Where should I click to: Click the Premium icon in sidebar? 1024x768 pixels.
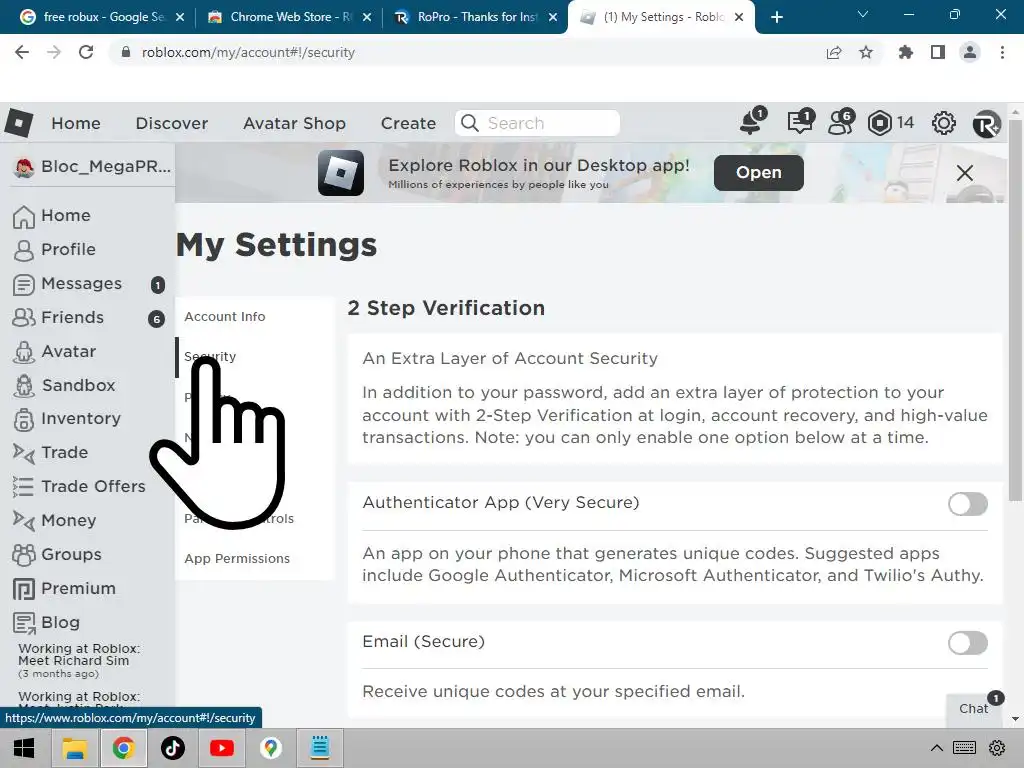tap(24, 589)
